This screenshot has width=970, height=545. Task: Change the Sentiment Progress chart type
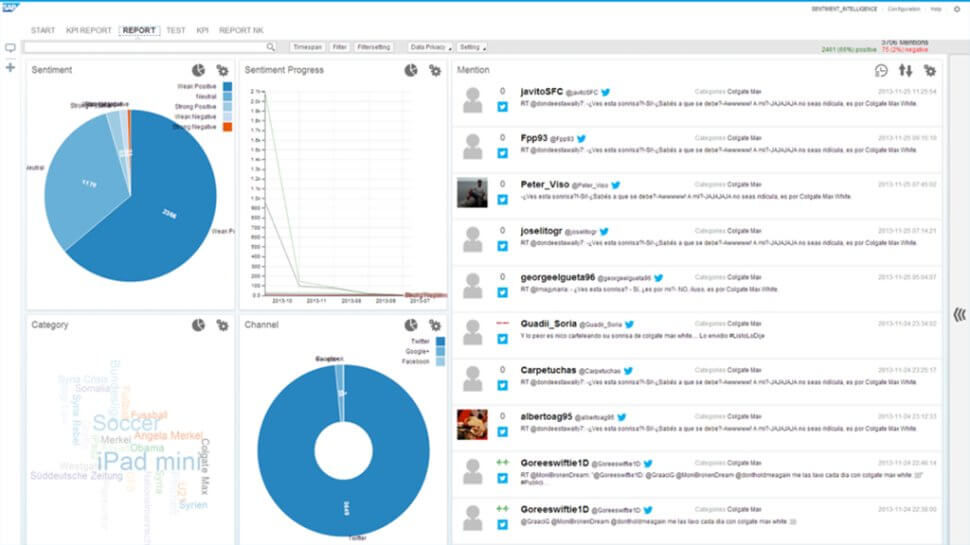click(411, 70)
